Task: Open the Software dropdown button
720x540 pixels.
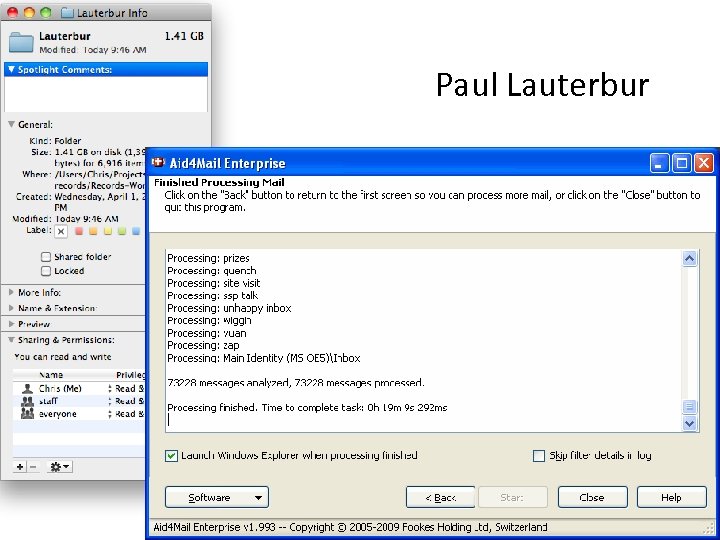Action: pos(217,497)
